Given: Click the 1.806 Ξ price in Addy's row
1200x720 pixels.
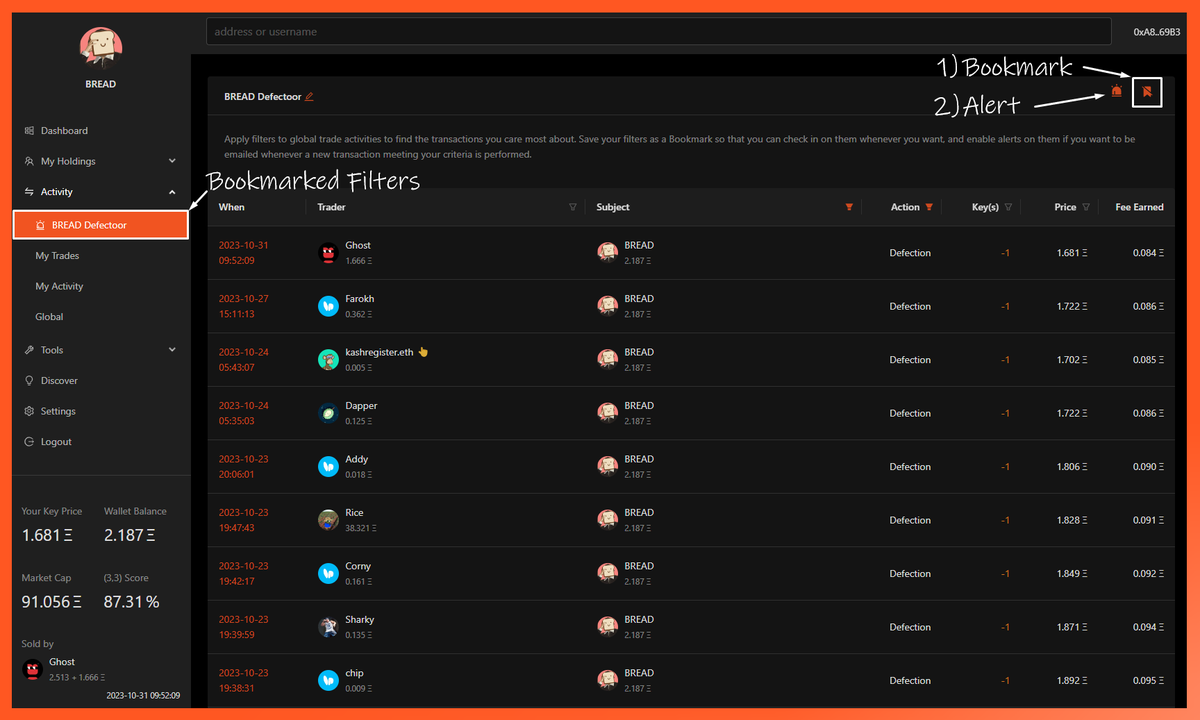Looking at the screenshot, I should click(x=1073, y=467).
